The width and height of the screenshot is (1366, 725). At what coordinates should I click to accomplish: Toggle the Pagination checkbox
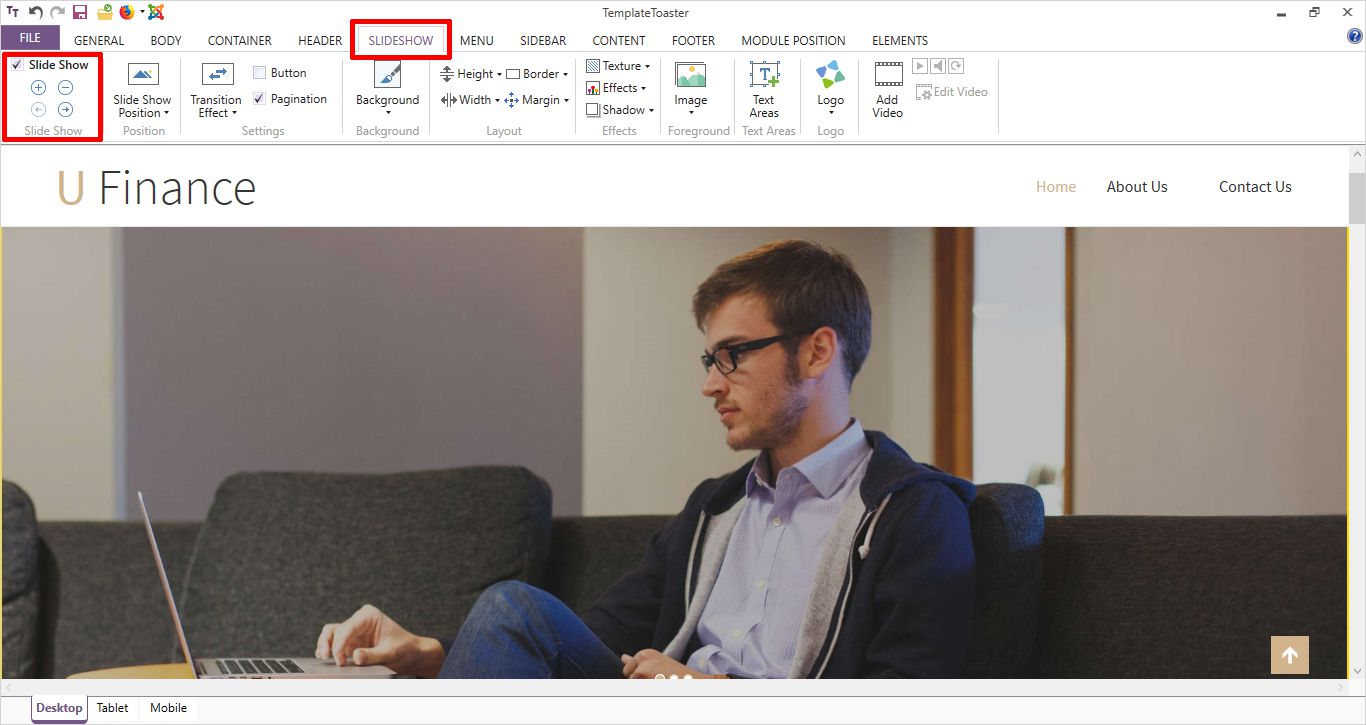(260, 99)
